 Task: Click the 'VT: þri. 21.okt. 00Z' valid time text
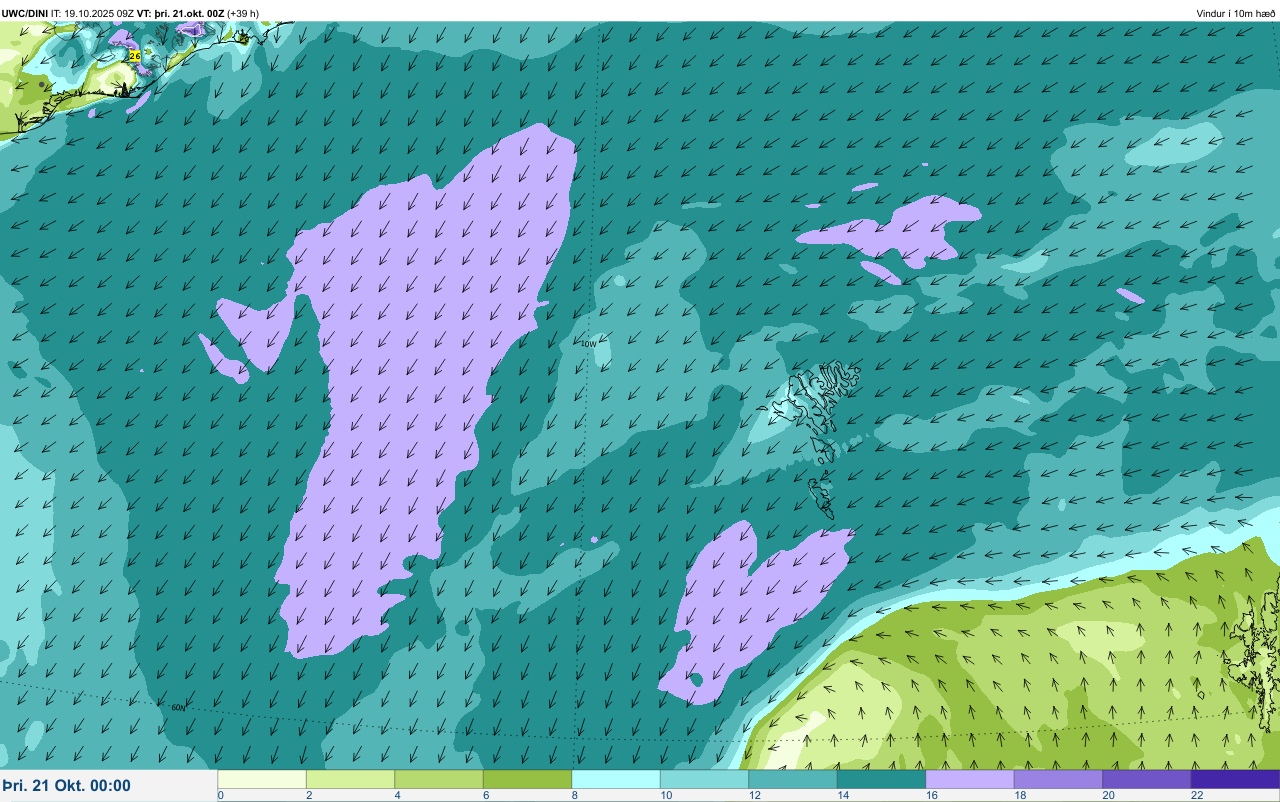pos(180,13)
